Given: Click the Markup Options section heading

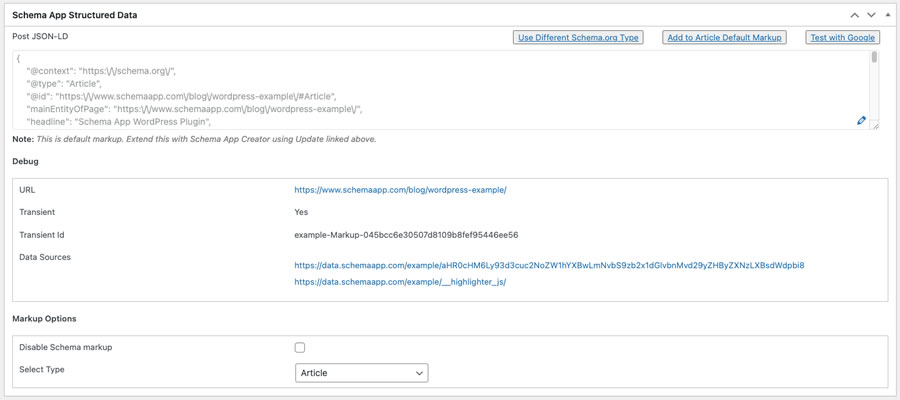Looking at the screenshot, I should coord(44,318).
